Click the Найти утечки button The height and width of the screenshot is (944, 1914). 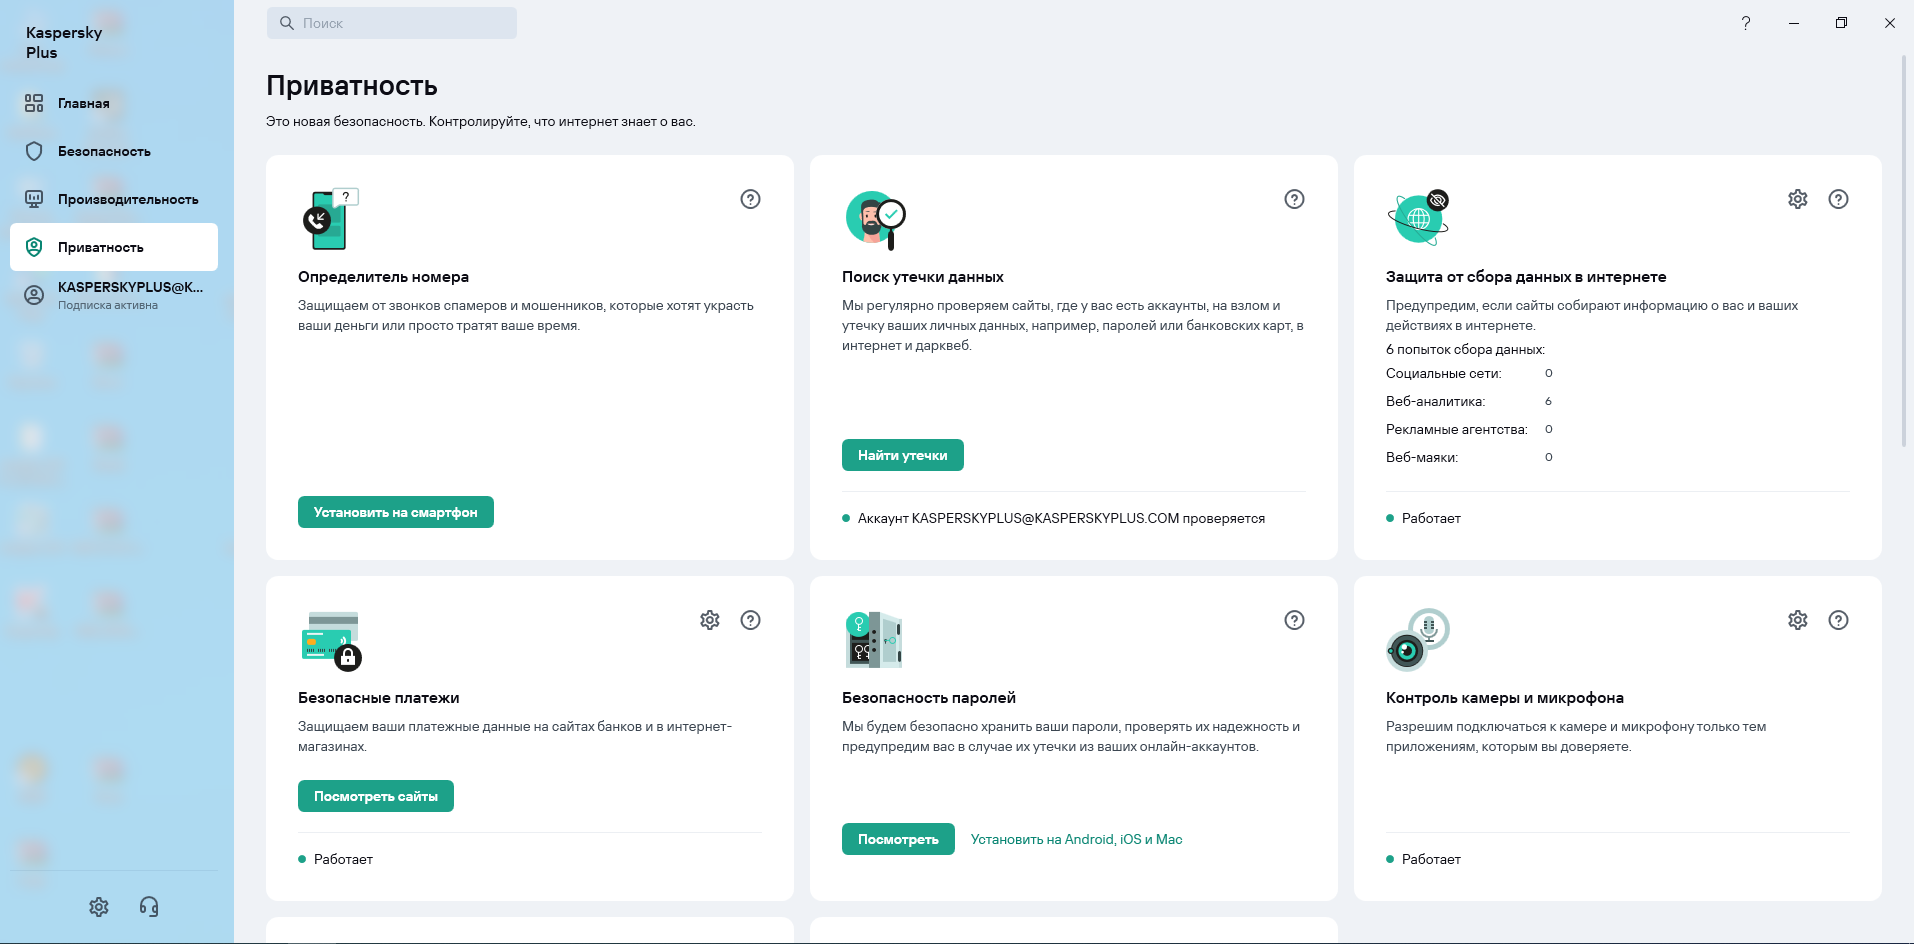[x=903, y=455]
